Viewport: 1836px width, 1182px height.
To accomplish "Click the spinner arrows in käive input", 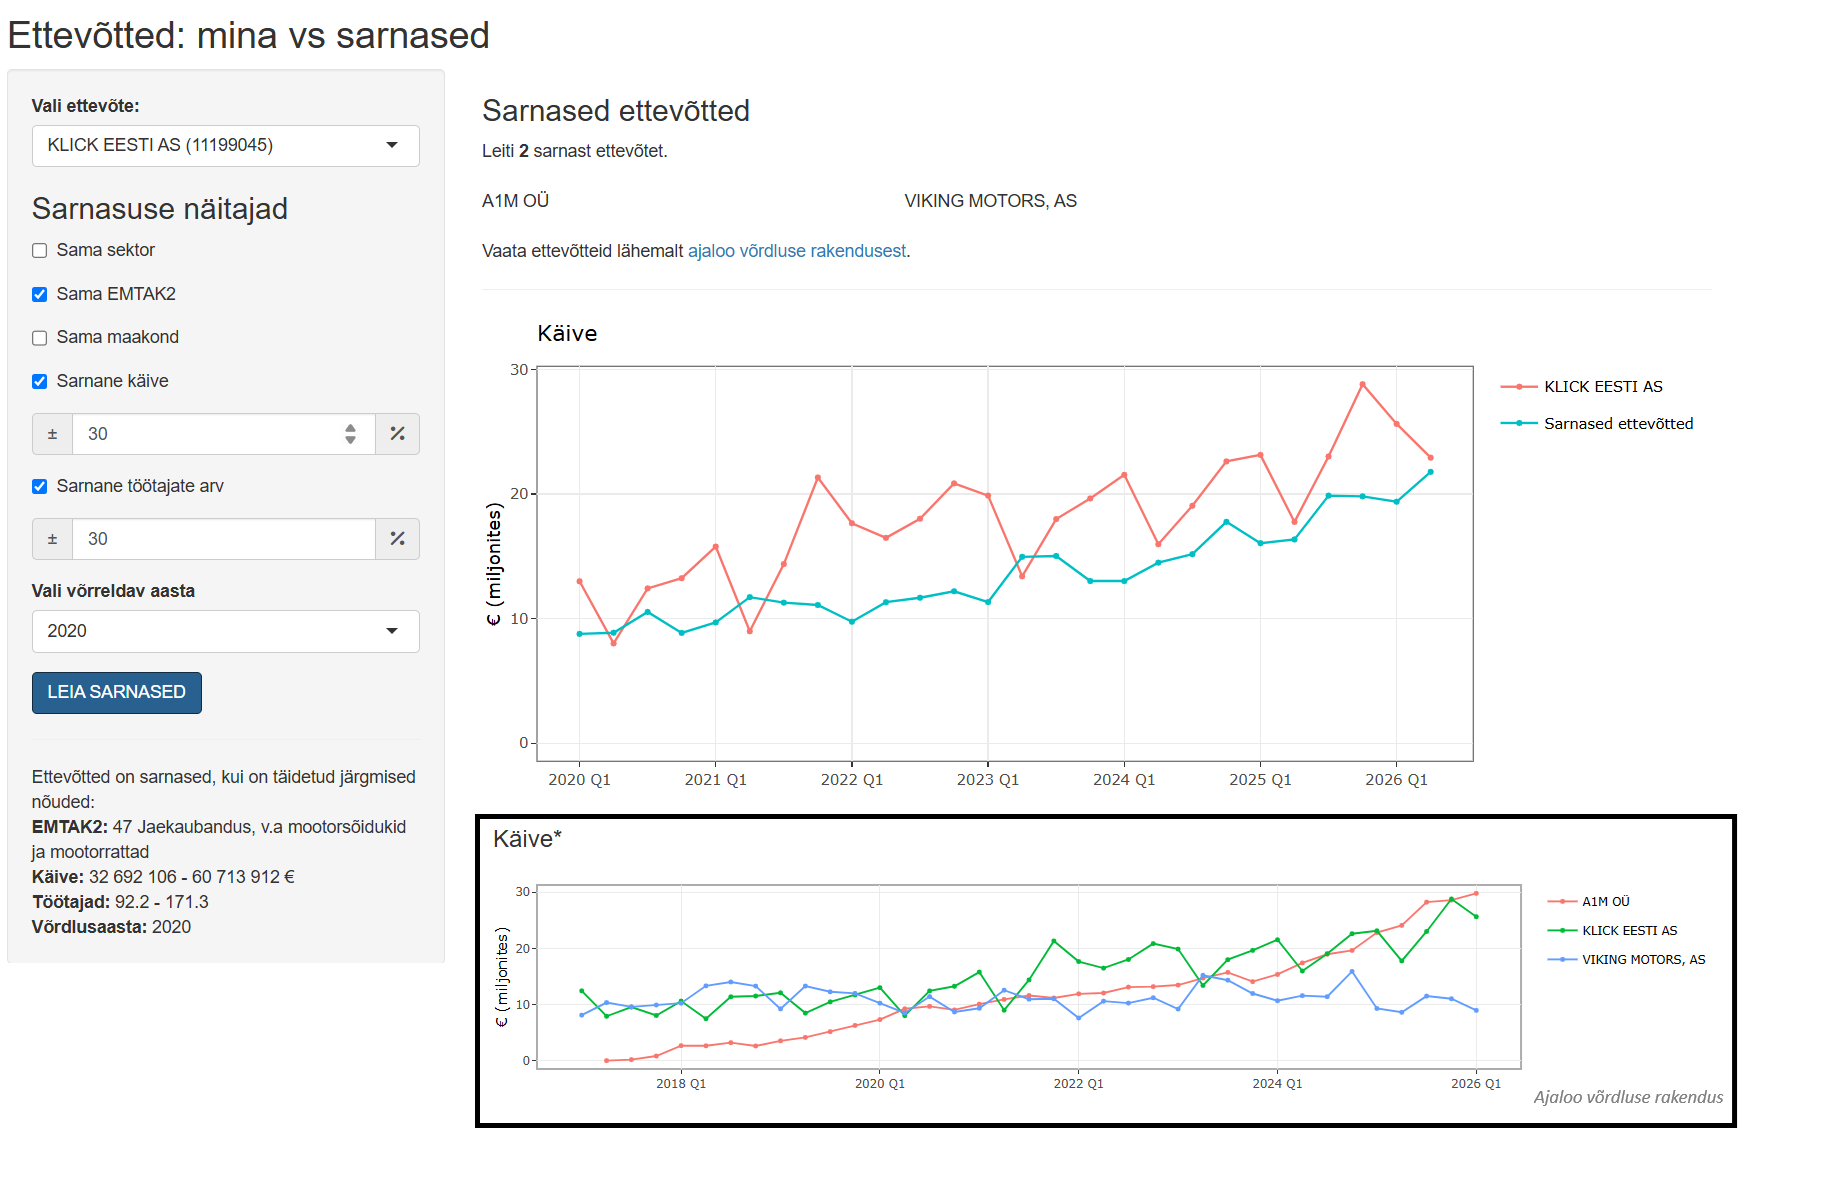I will [x=350, y=434].
